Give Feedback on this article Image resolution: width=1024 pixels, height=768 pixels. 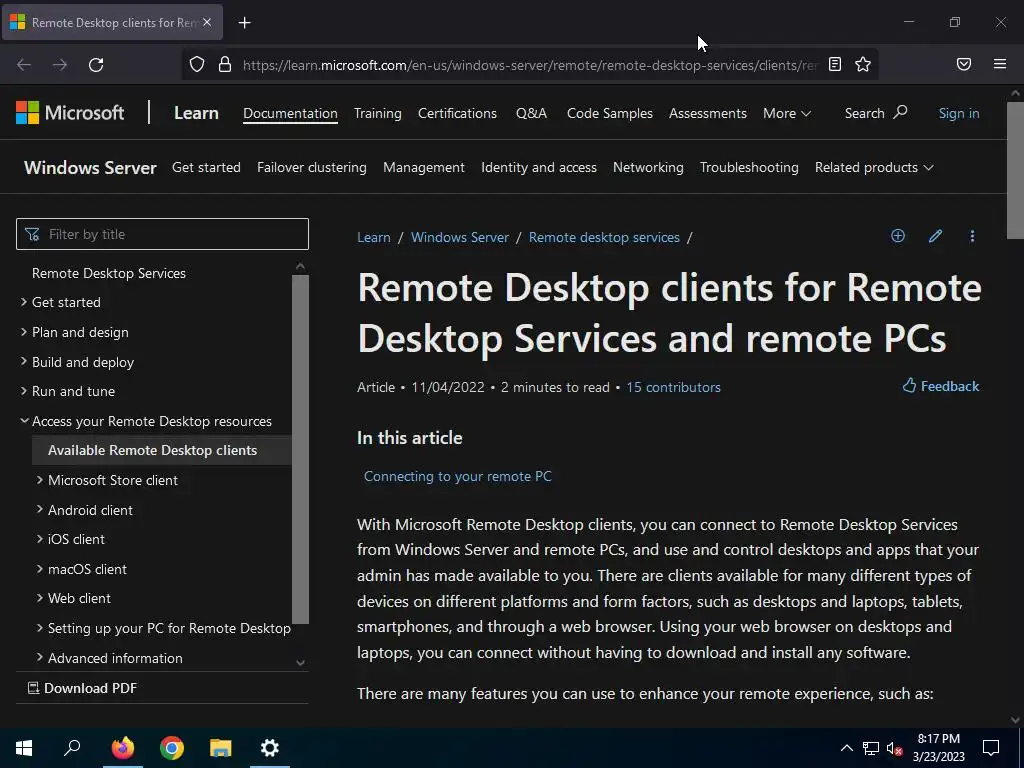click(940, 386)
